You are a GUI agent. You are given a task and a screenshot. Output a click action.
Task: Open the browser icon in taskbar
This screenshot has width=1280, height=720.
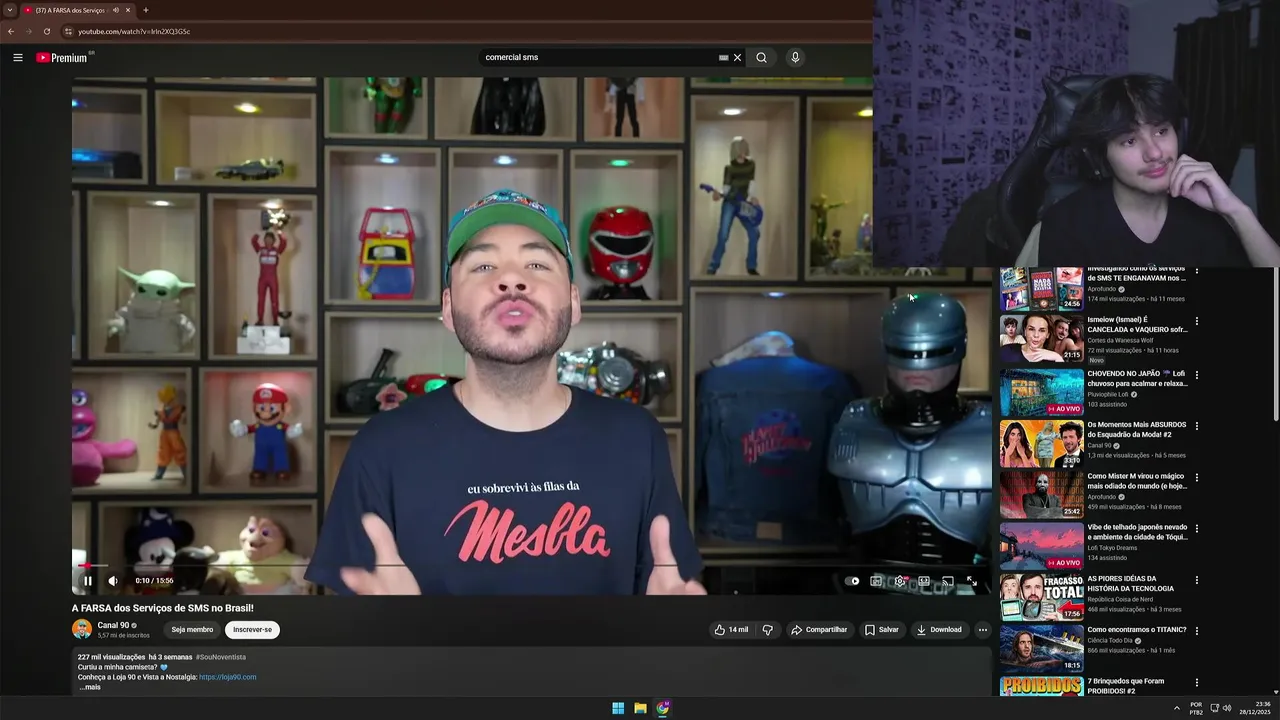[662, 708]
